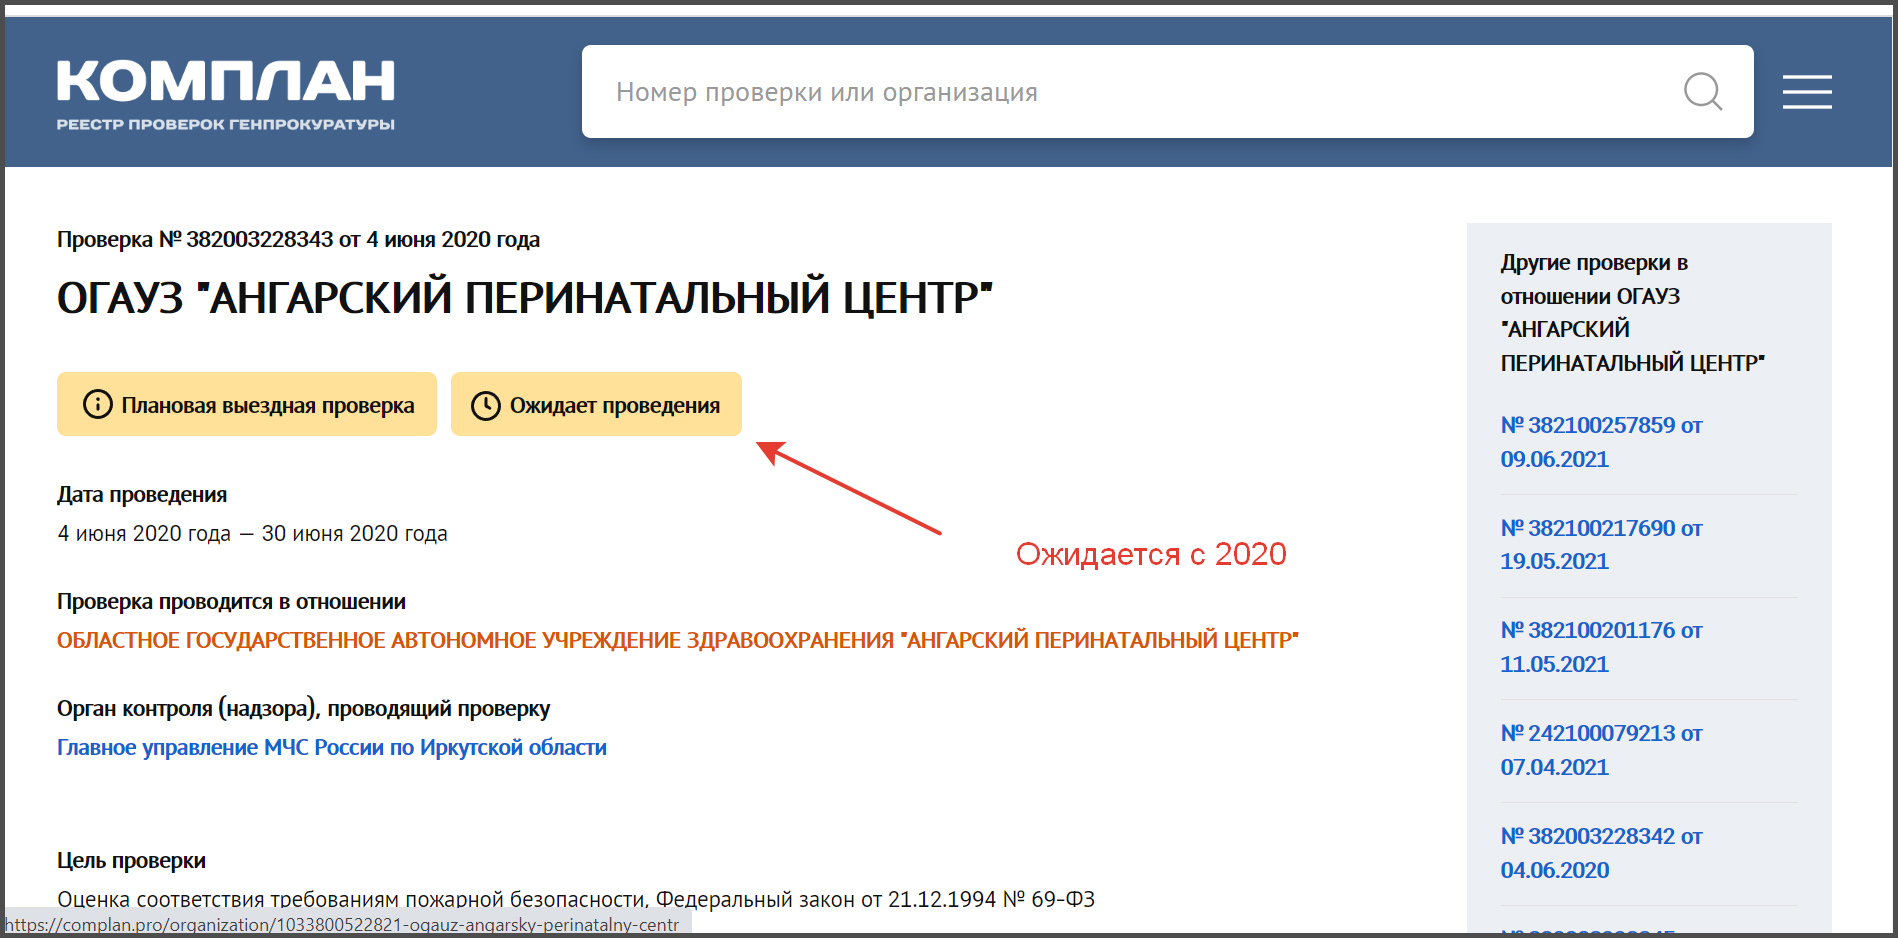Open inspection № 382100217690 от 19.05.2021
Screen dimensions: 1898x938
click(x=1601, y=544)
